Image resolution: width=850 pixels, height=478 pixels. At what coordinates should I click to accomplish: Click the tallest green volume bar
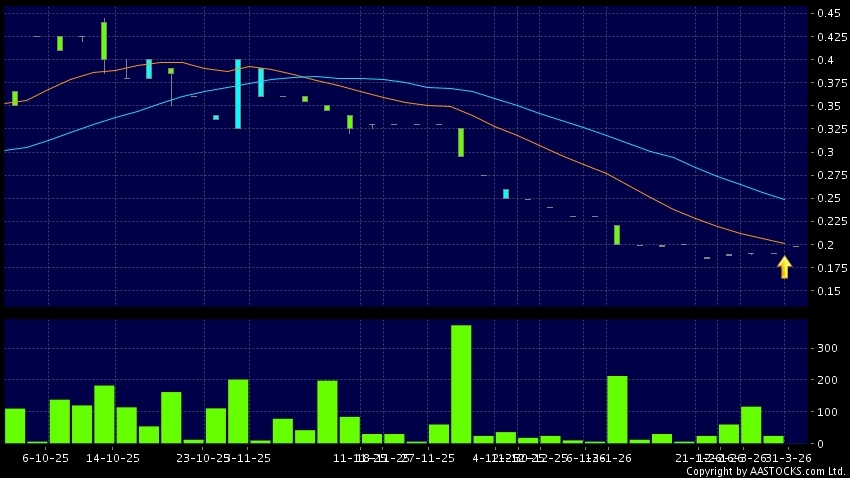tap(461, 384)
